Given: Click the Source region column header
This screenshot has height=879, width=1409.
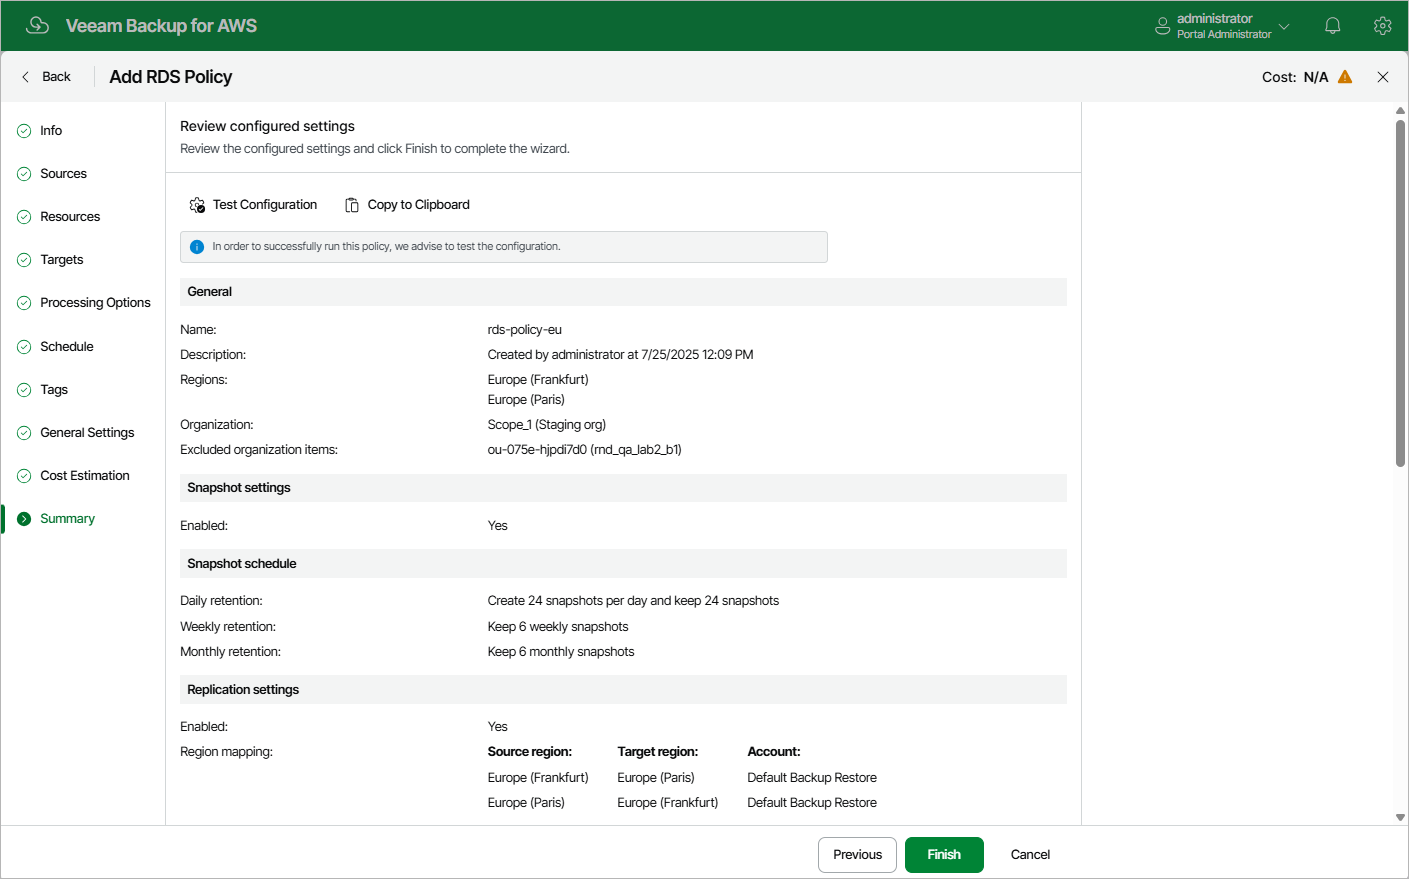Looking at the screenshot, I should 530,752.
